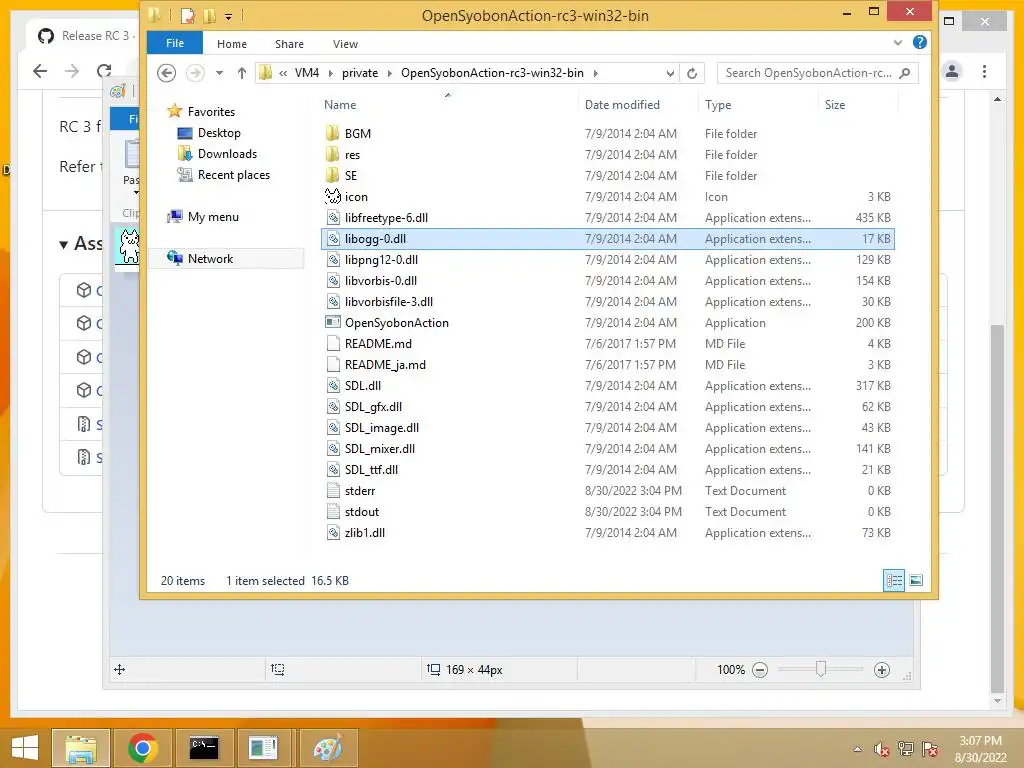Open Chrome three-dot menu
The height and width of the screenshot is (768, 1024).
click(984, 71)
